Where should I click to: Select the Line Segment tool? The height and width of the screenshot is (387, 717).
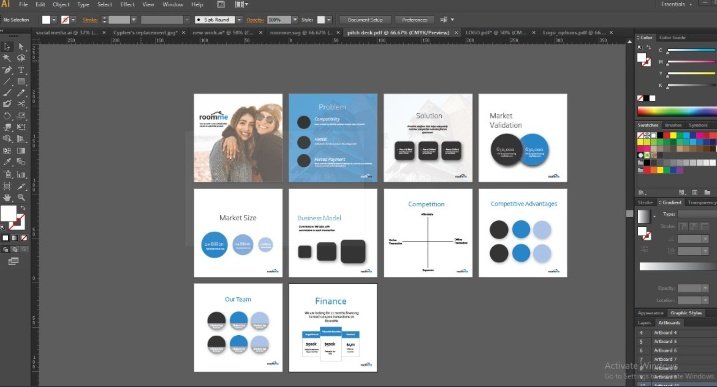point(7,81)
